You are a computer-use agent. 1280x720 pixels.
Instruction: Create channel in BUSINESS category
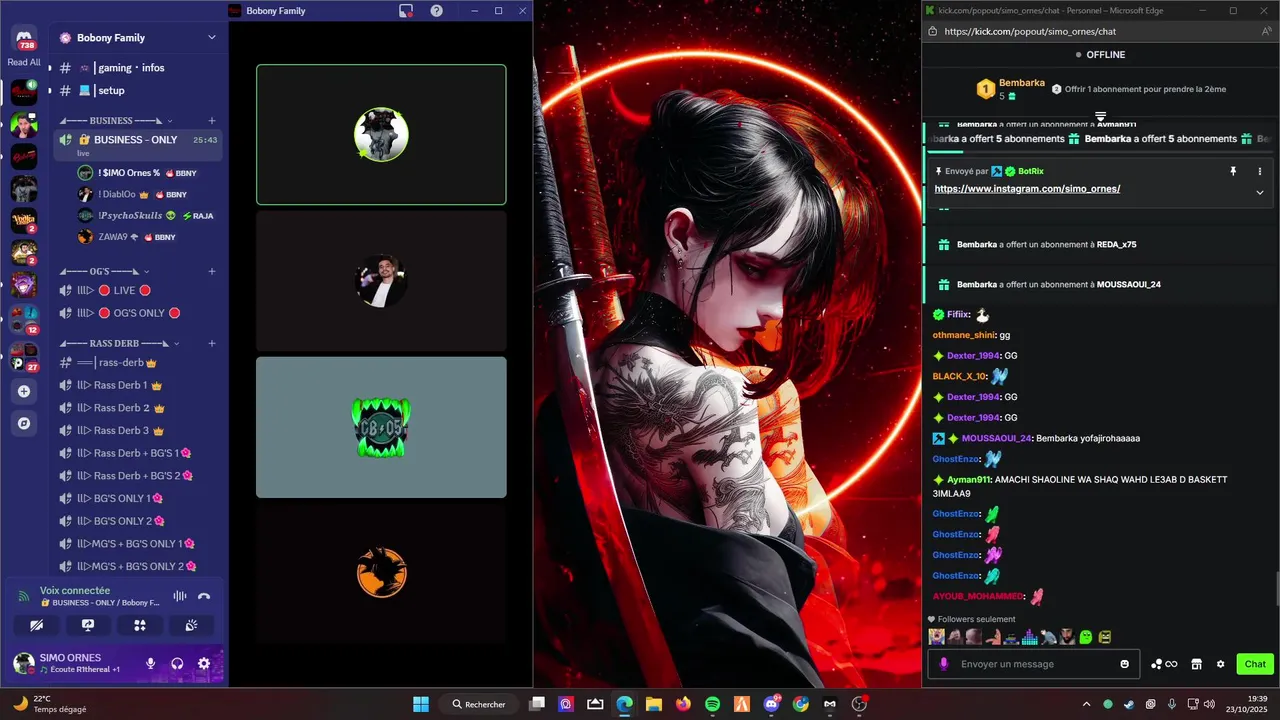click(x=211, y=121)
